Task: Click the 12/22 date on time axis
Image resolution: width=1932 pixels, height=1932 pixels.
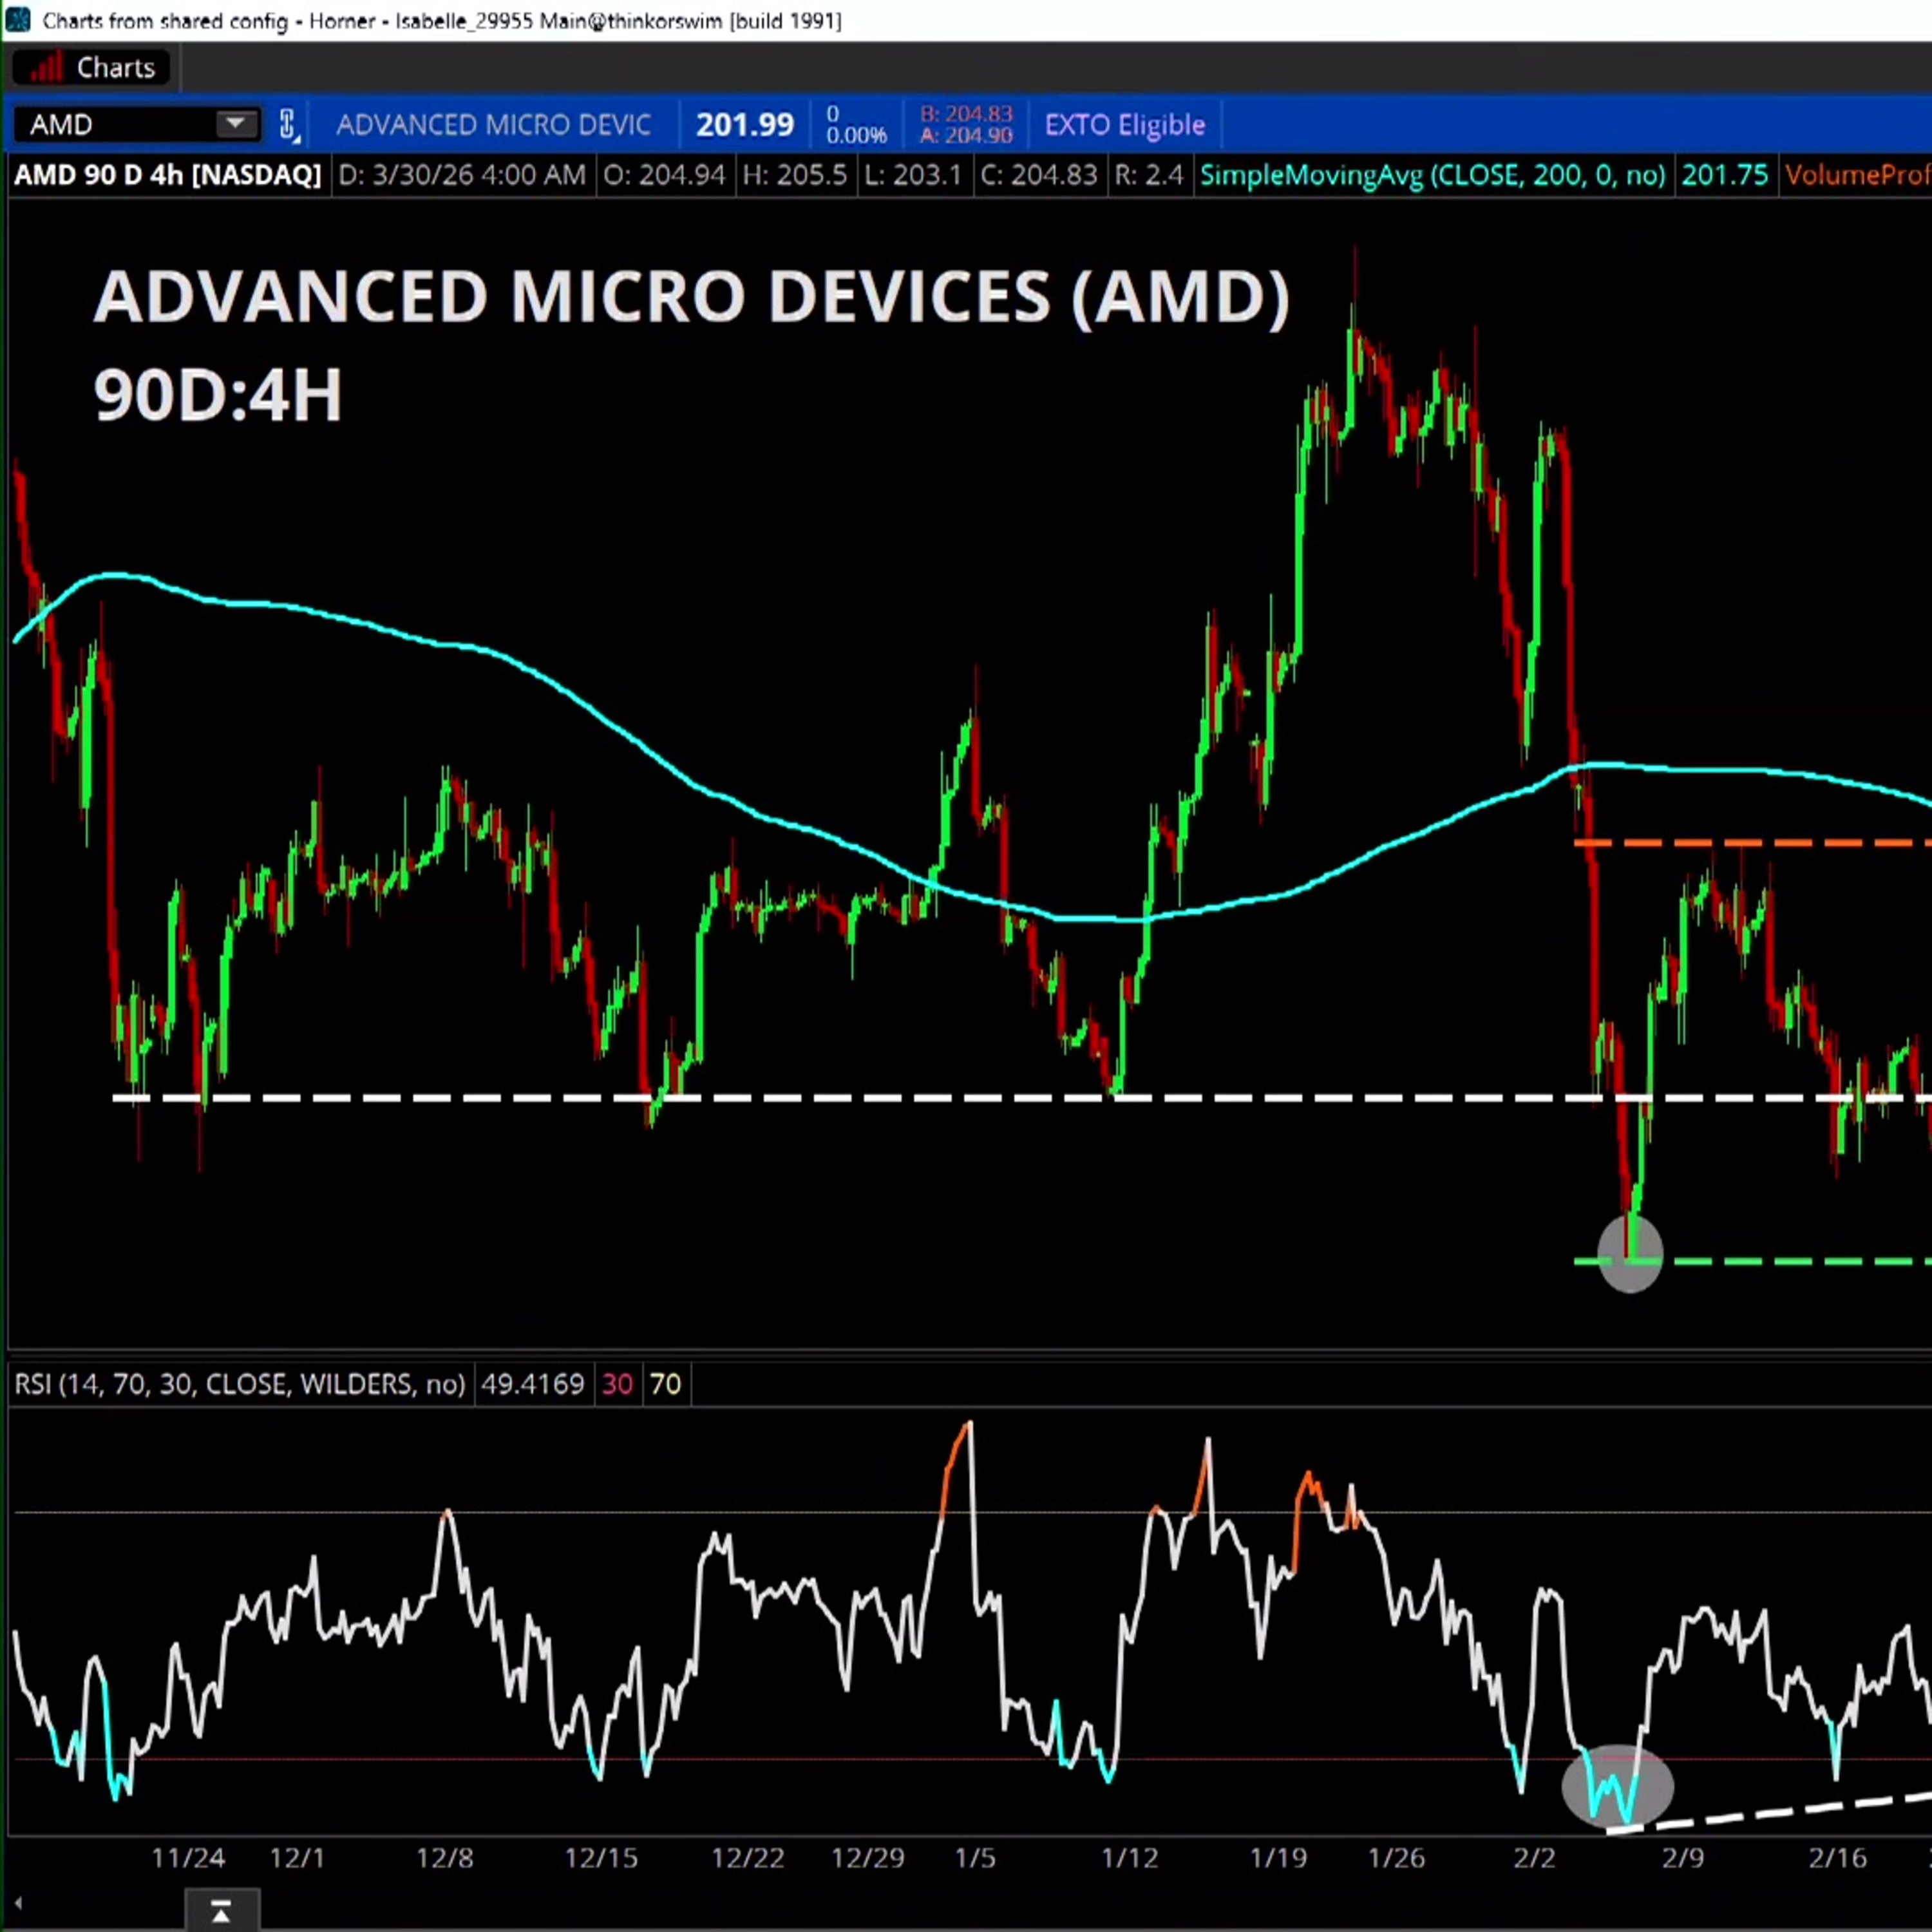Action: (x=748, y=1858)
